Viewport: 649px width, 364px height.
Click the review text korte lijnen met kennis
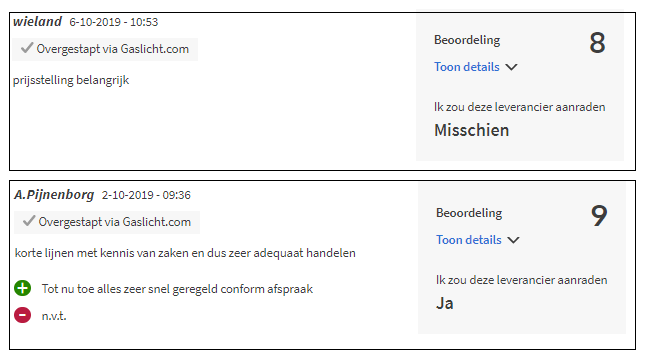pyautogui.click(x=185, y=253)
